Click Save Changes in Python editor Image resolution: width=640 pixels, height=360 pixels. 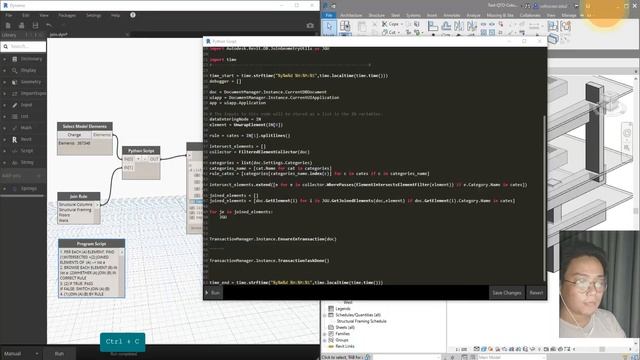point(507,293)
